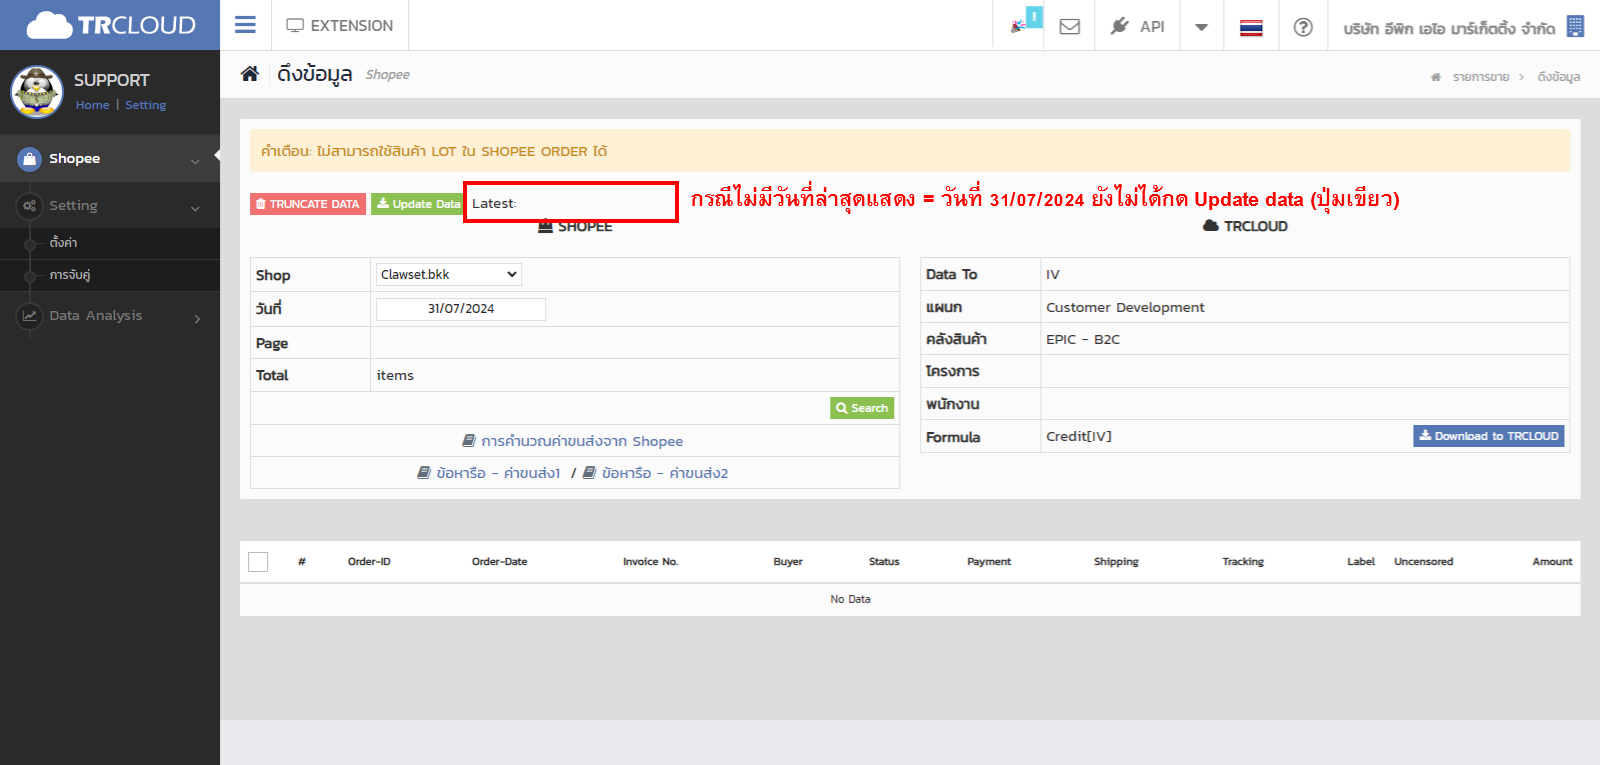The height and width of the screenshot is (765, 1600).
Task: Toggle the hamburger sidebar menu
Action: 245,25
